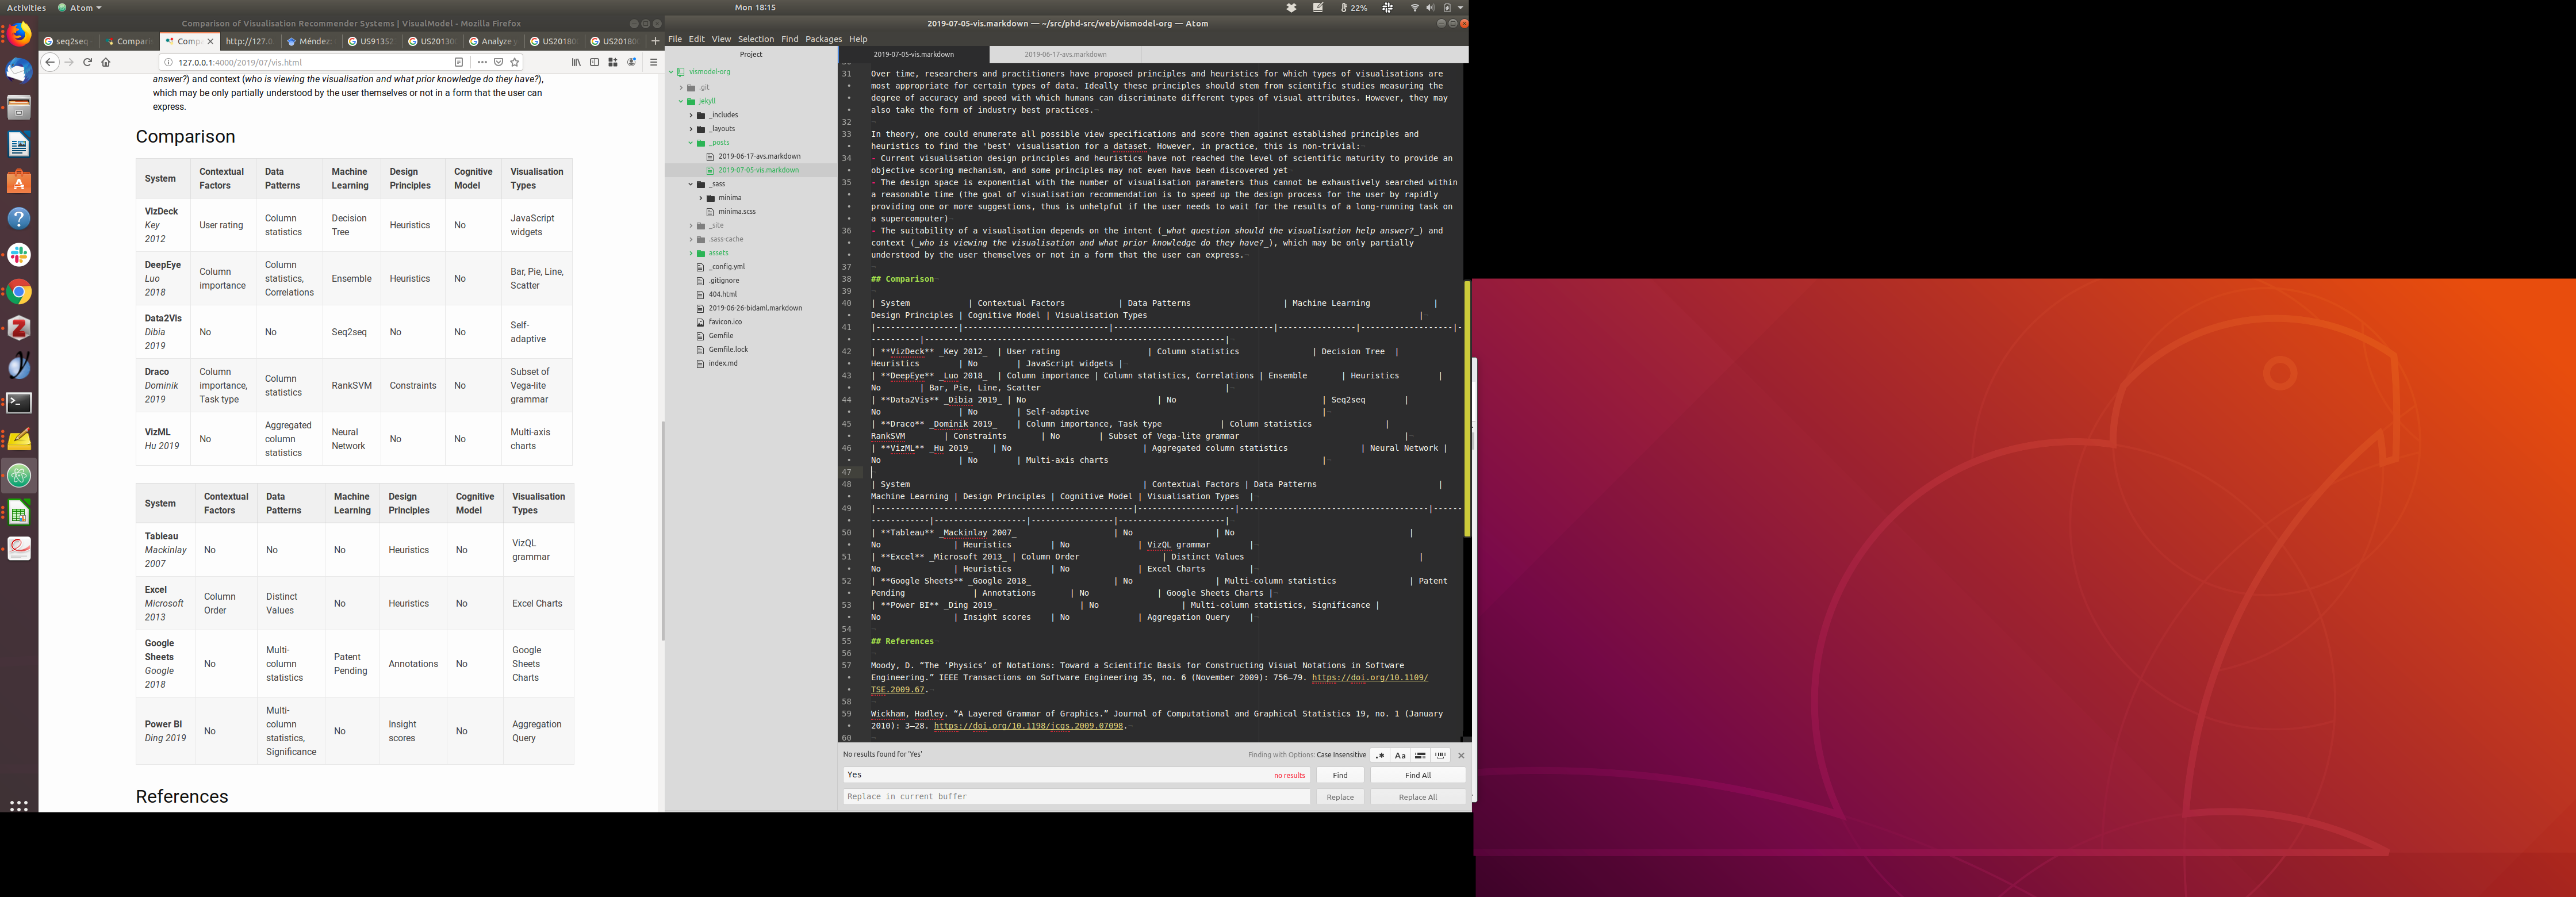Open Firefox library icon
Image resolution: width=2576 pixels, height=897 pixels.
tap(576, 62)
